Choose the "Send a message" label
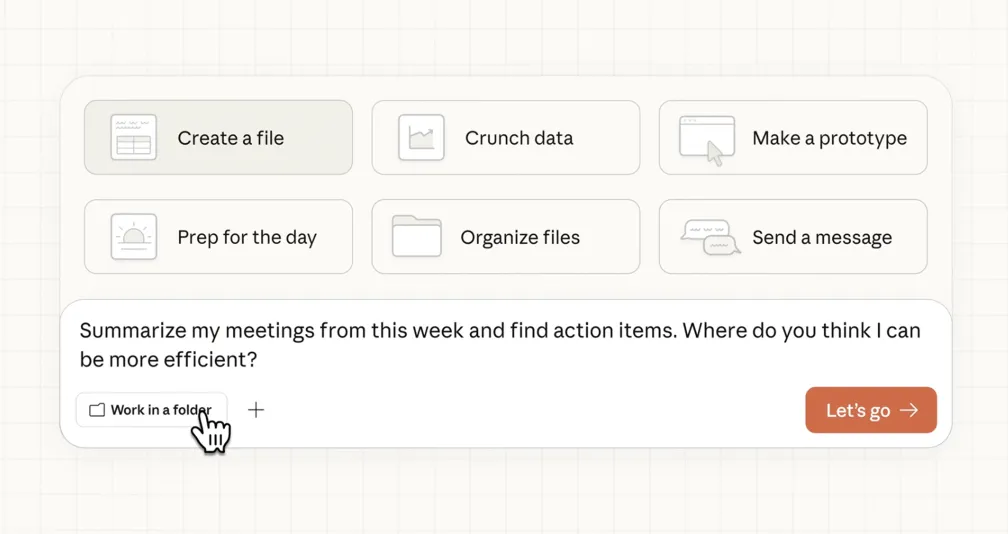The image size is (1008, 534). pos(822,238)
